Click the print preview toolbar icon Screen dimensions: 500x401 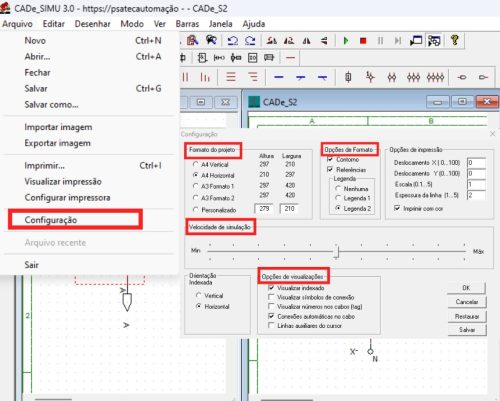(192, 41)
